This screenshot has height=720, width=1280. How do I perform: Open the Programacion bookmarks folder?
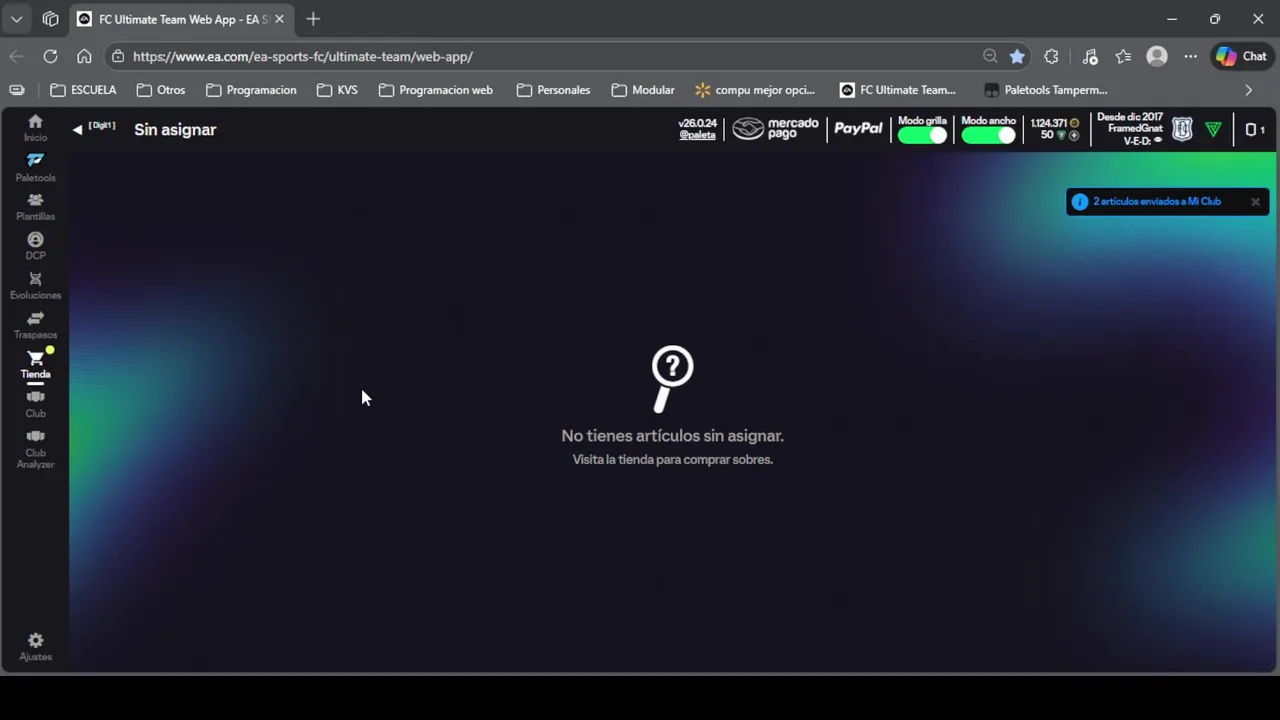click(x=251, y=90)
